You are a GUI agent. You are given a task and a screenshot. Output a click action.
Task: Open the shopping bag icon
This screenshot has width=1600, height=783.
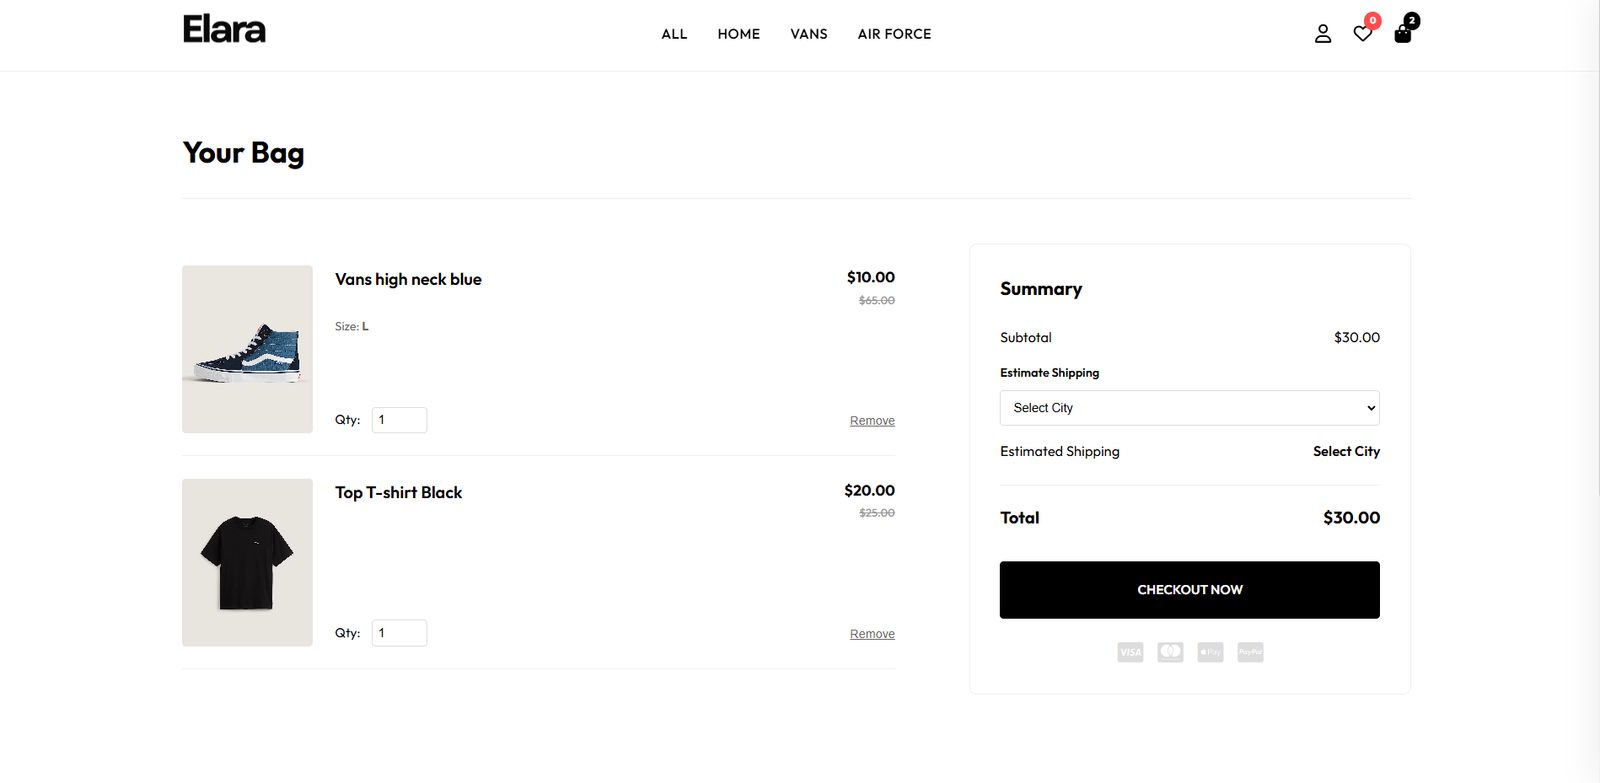pyautogui.click(x=1403, y=34)
